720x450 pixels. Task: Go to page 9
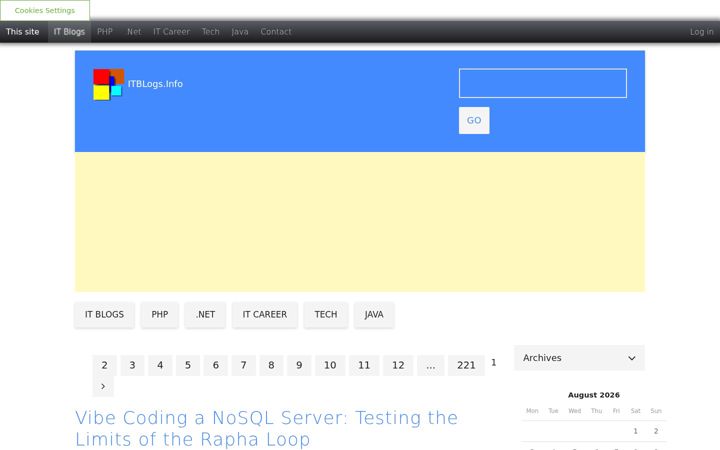(299, 365)
